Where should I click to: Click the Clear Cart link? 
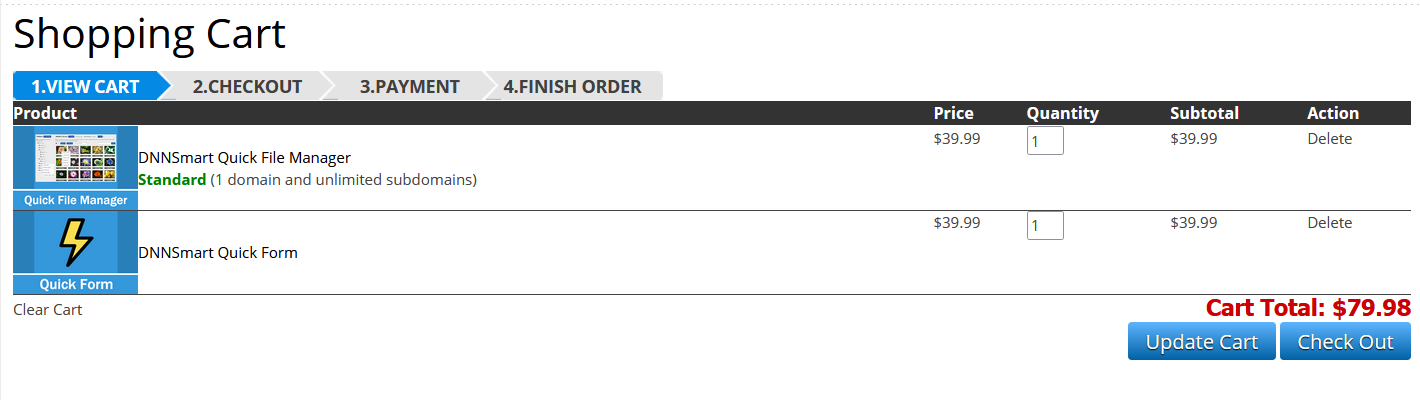tap(48, 310)
